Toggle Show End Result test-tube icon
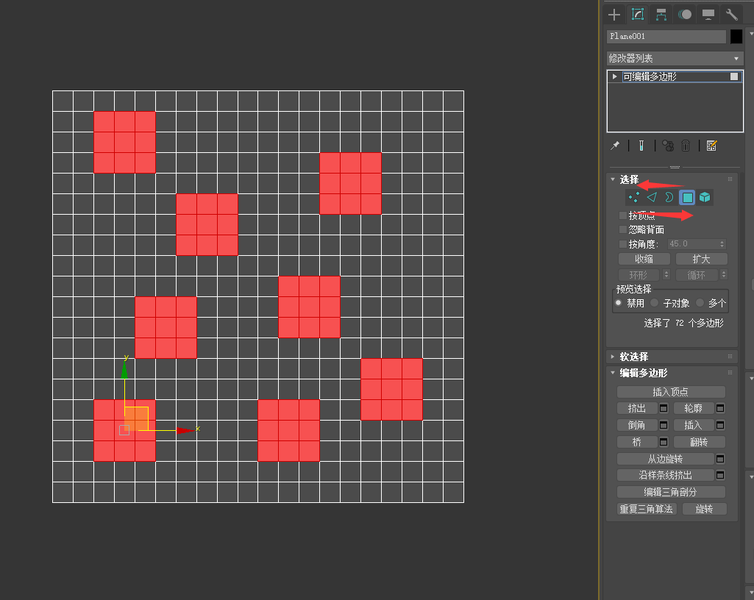Image resolution: width=754 pixels, height=600 pixels. 641,146
